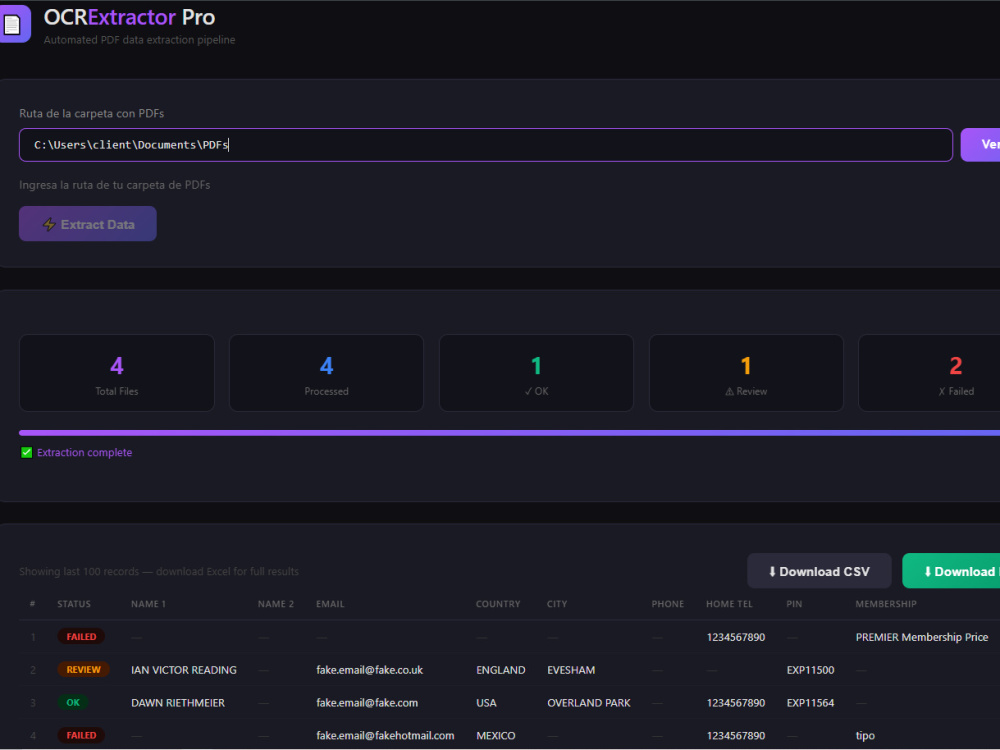Click the NAME 1 column header

pos(148,604)
